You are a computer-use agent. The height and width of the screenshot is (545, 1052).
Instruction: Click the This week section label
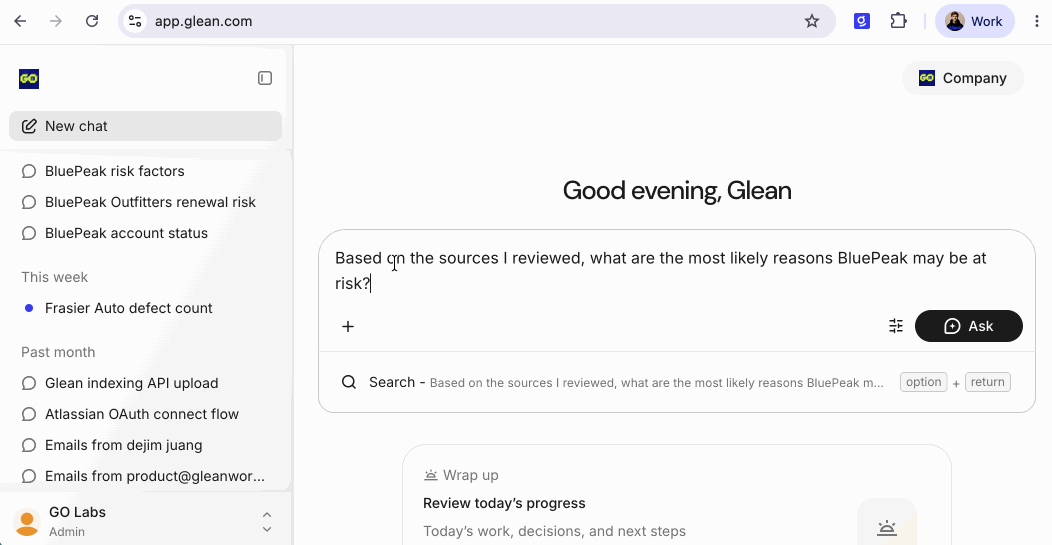[54, 277]
